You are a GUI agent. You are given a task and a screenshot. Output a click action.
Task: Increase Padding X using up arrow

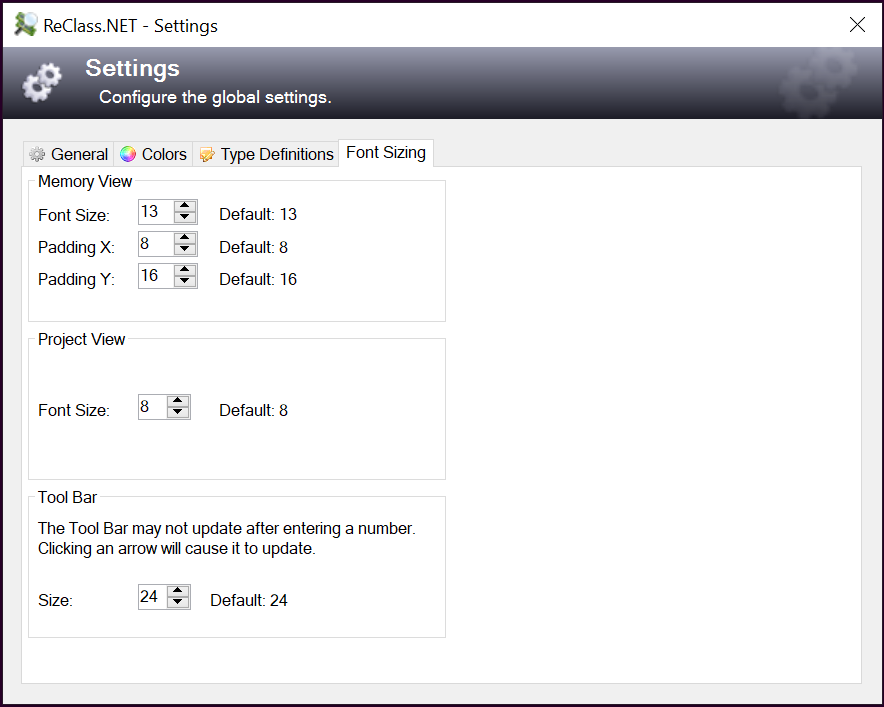[x=185, y=238]
